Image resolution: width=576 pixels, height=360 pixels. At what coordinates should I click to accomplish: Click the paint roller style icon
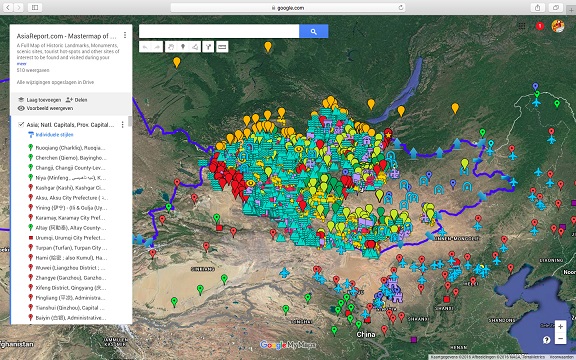coord(30,135)
